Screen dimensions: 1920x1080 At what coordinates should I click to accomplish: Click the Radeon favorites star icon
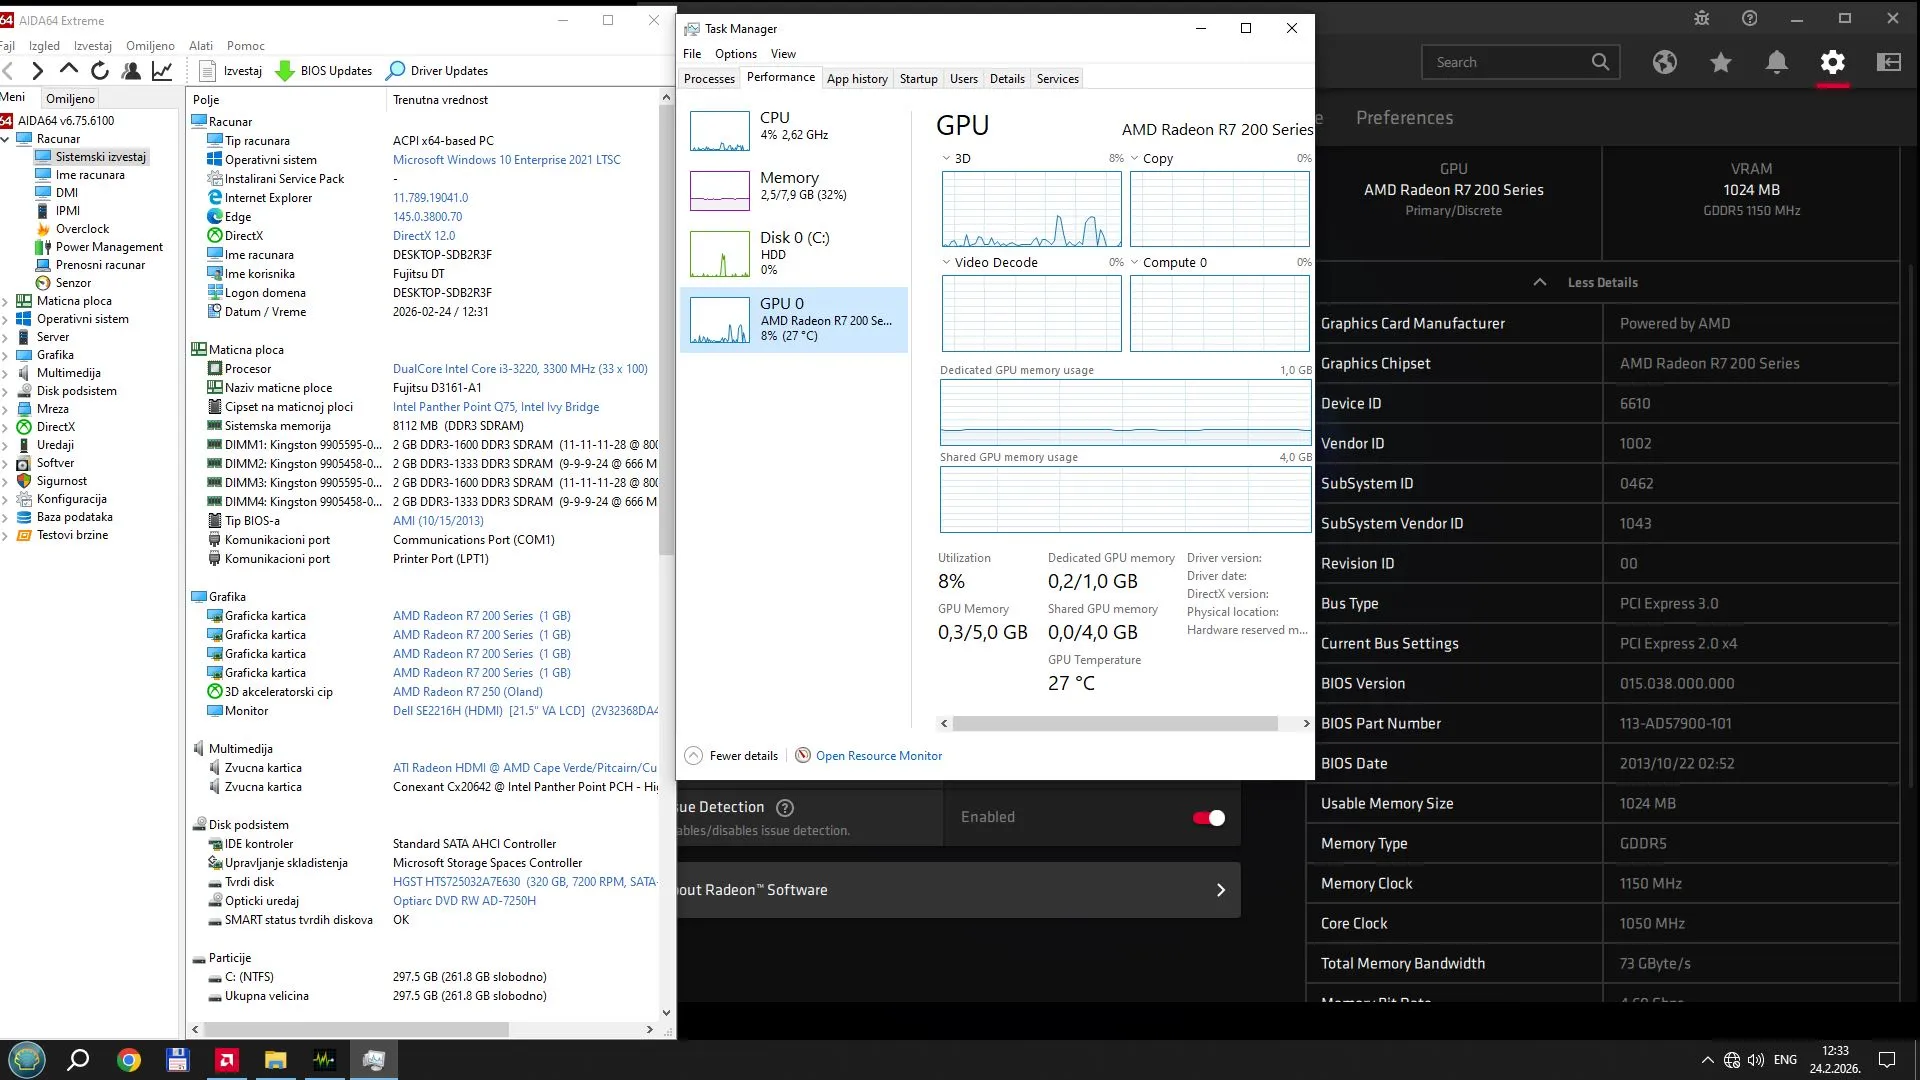(x=1720, y=62)
